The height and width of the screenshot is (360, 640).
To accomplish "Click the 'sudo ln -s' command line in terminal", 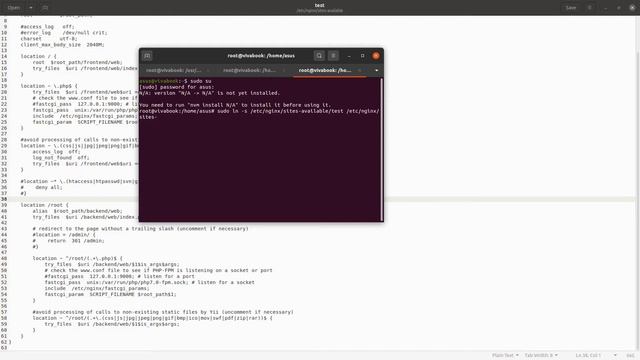I will click(x=259, y=114).
